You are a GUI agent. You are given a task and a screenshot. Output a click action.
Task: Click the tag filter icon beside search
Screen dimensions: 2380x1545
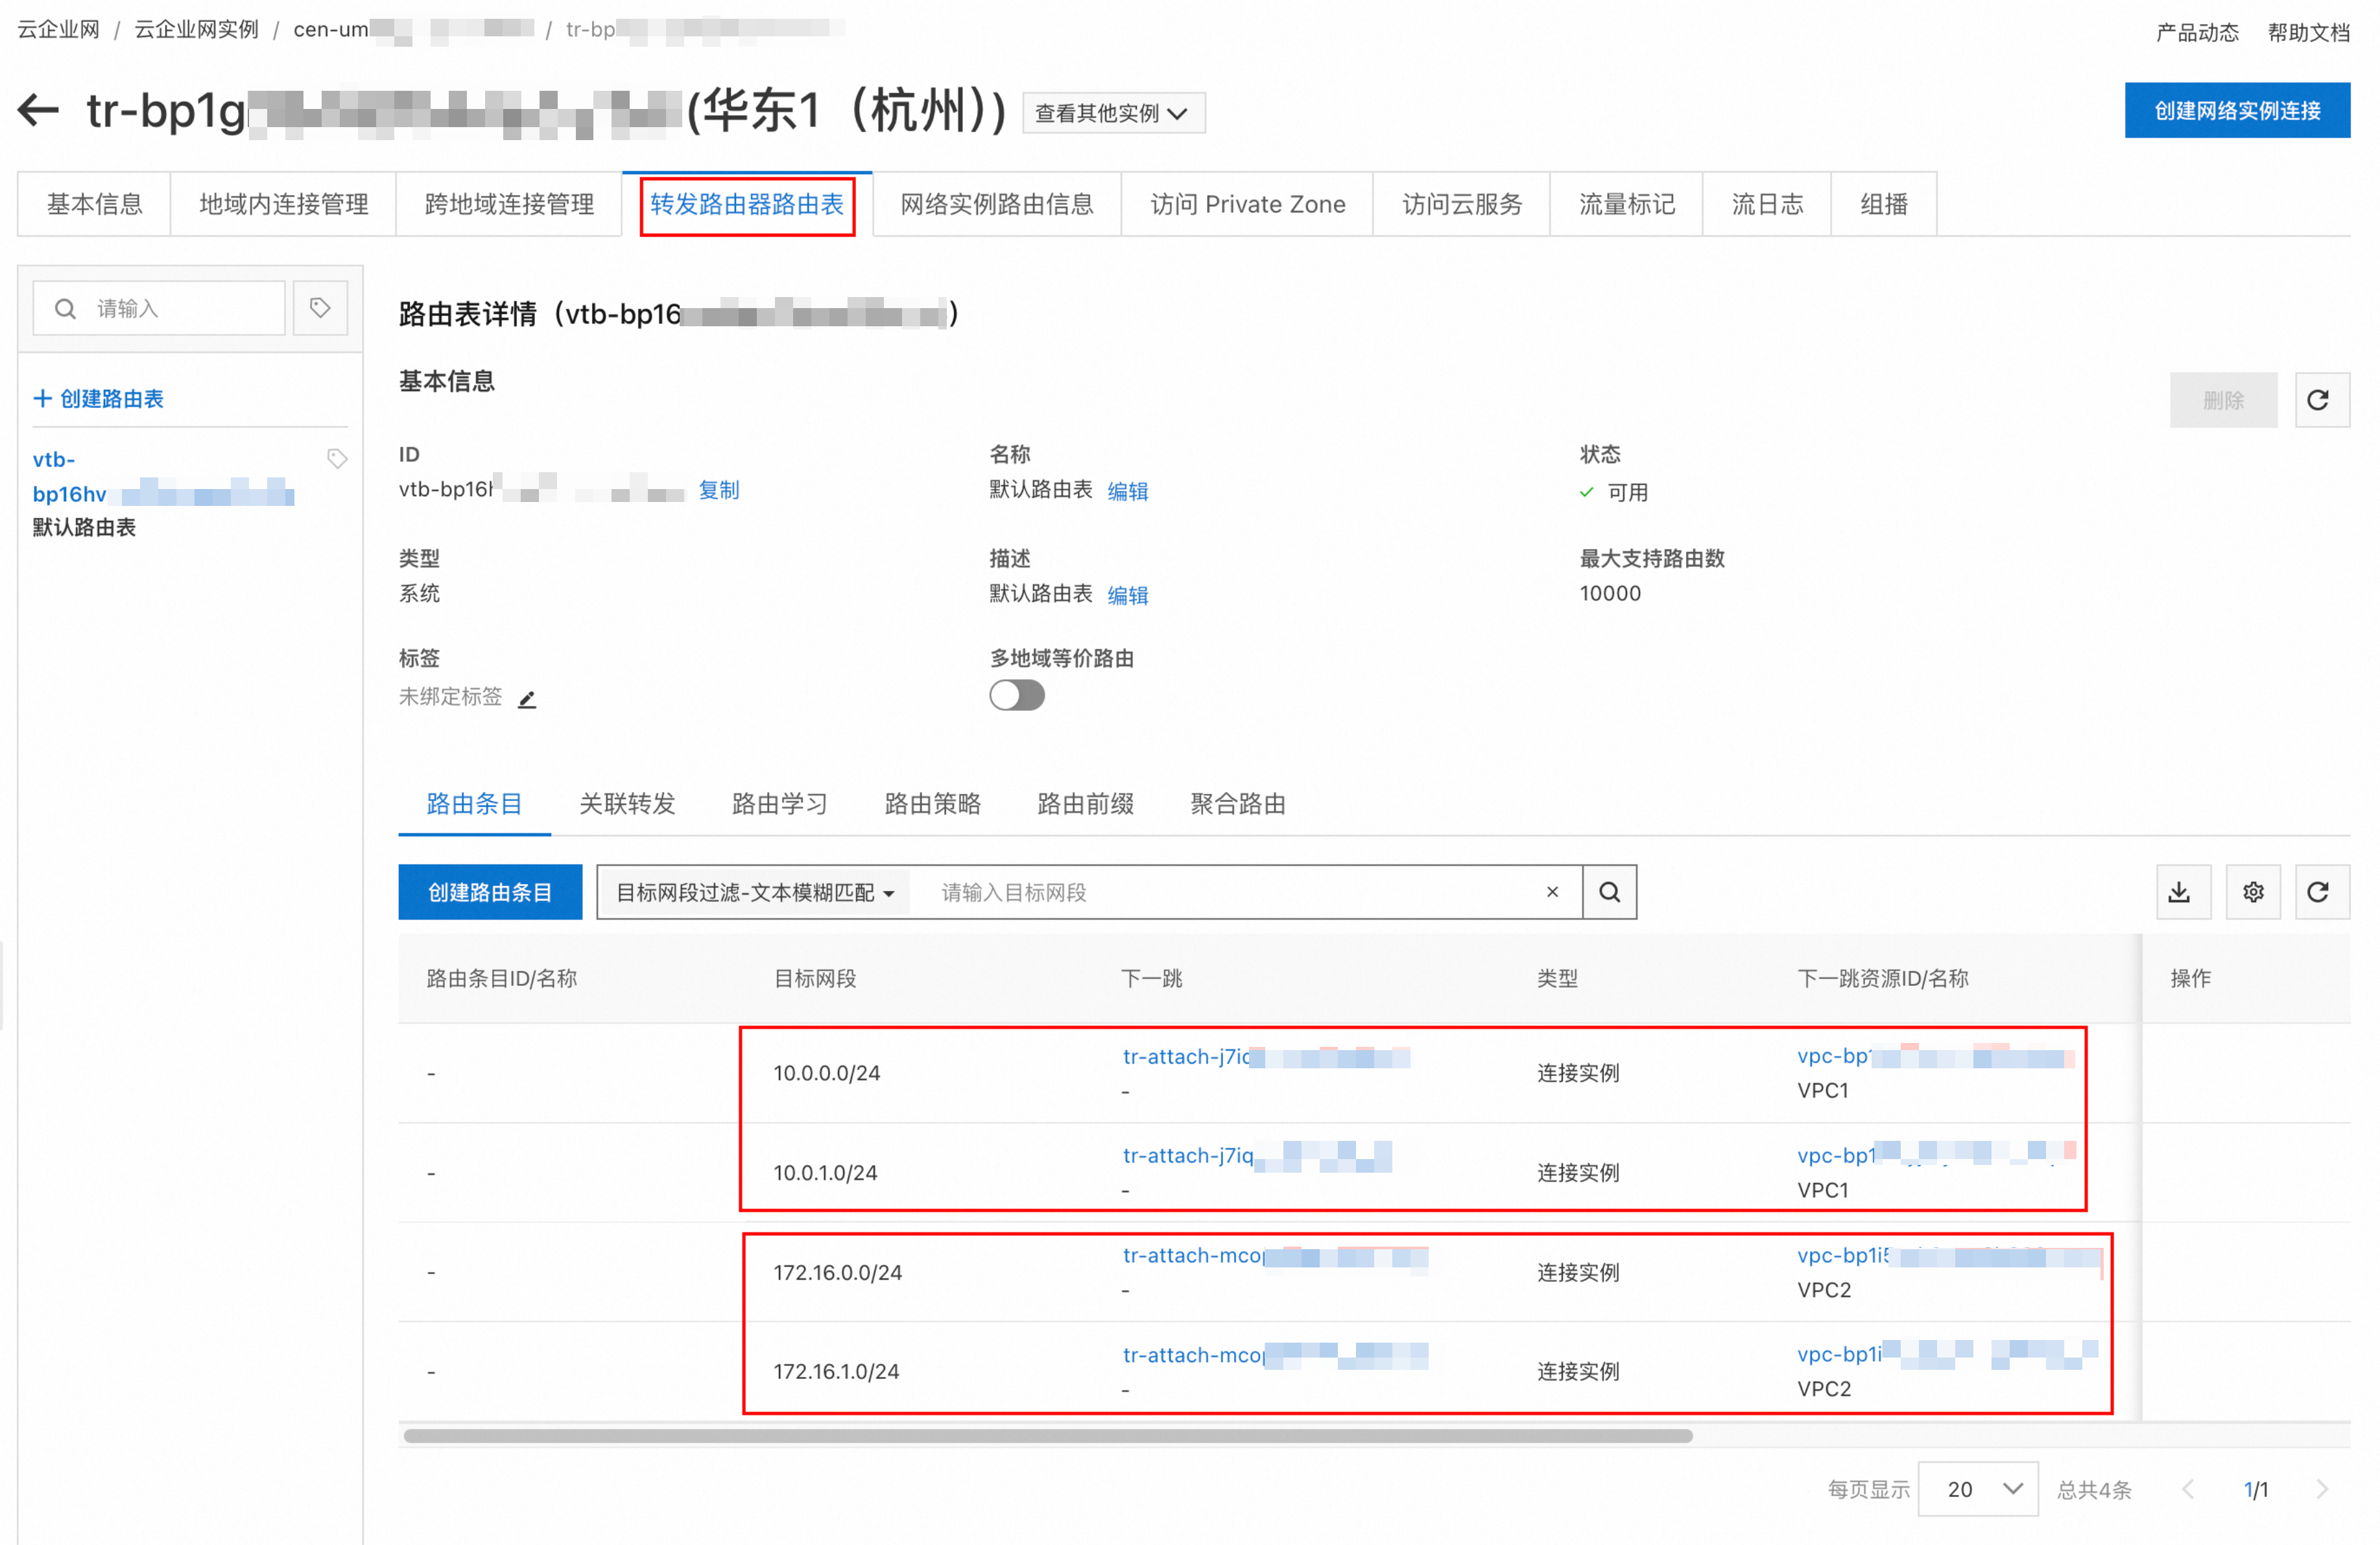point(320,308)
